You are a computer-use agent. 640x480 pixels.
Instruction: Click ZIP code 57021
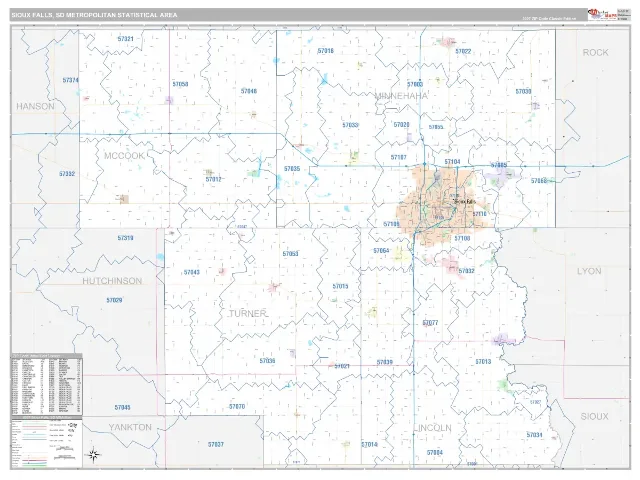[x=342, y=367]
